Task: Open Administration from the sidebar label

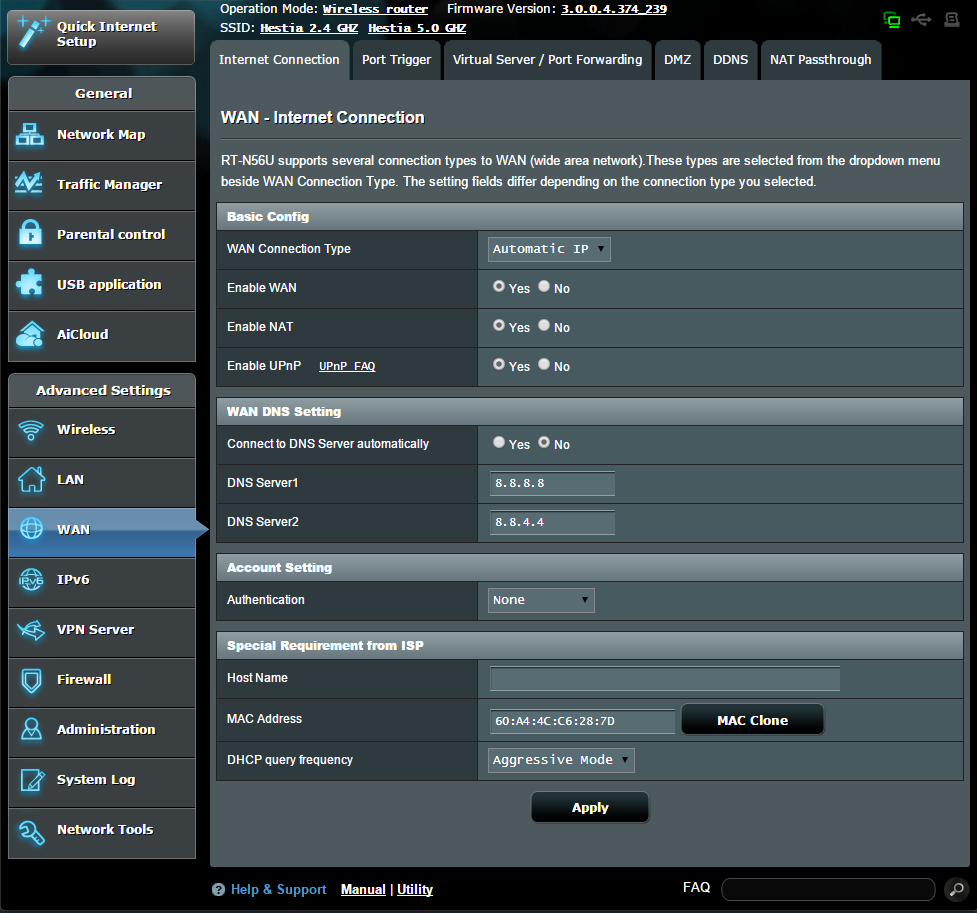Action: (106, 729)
